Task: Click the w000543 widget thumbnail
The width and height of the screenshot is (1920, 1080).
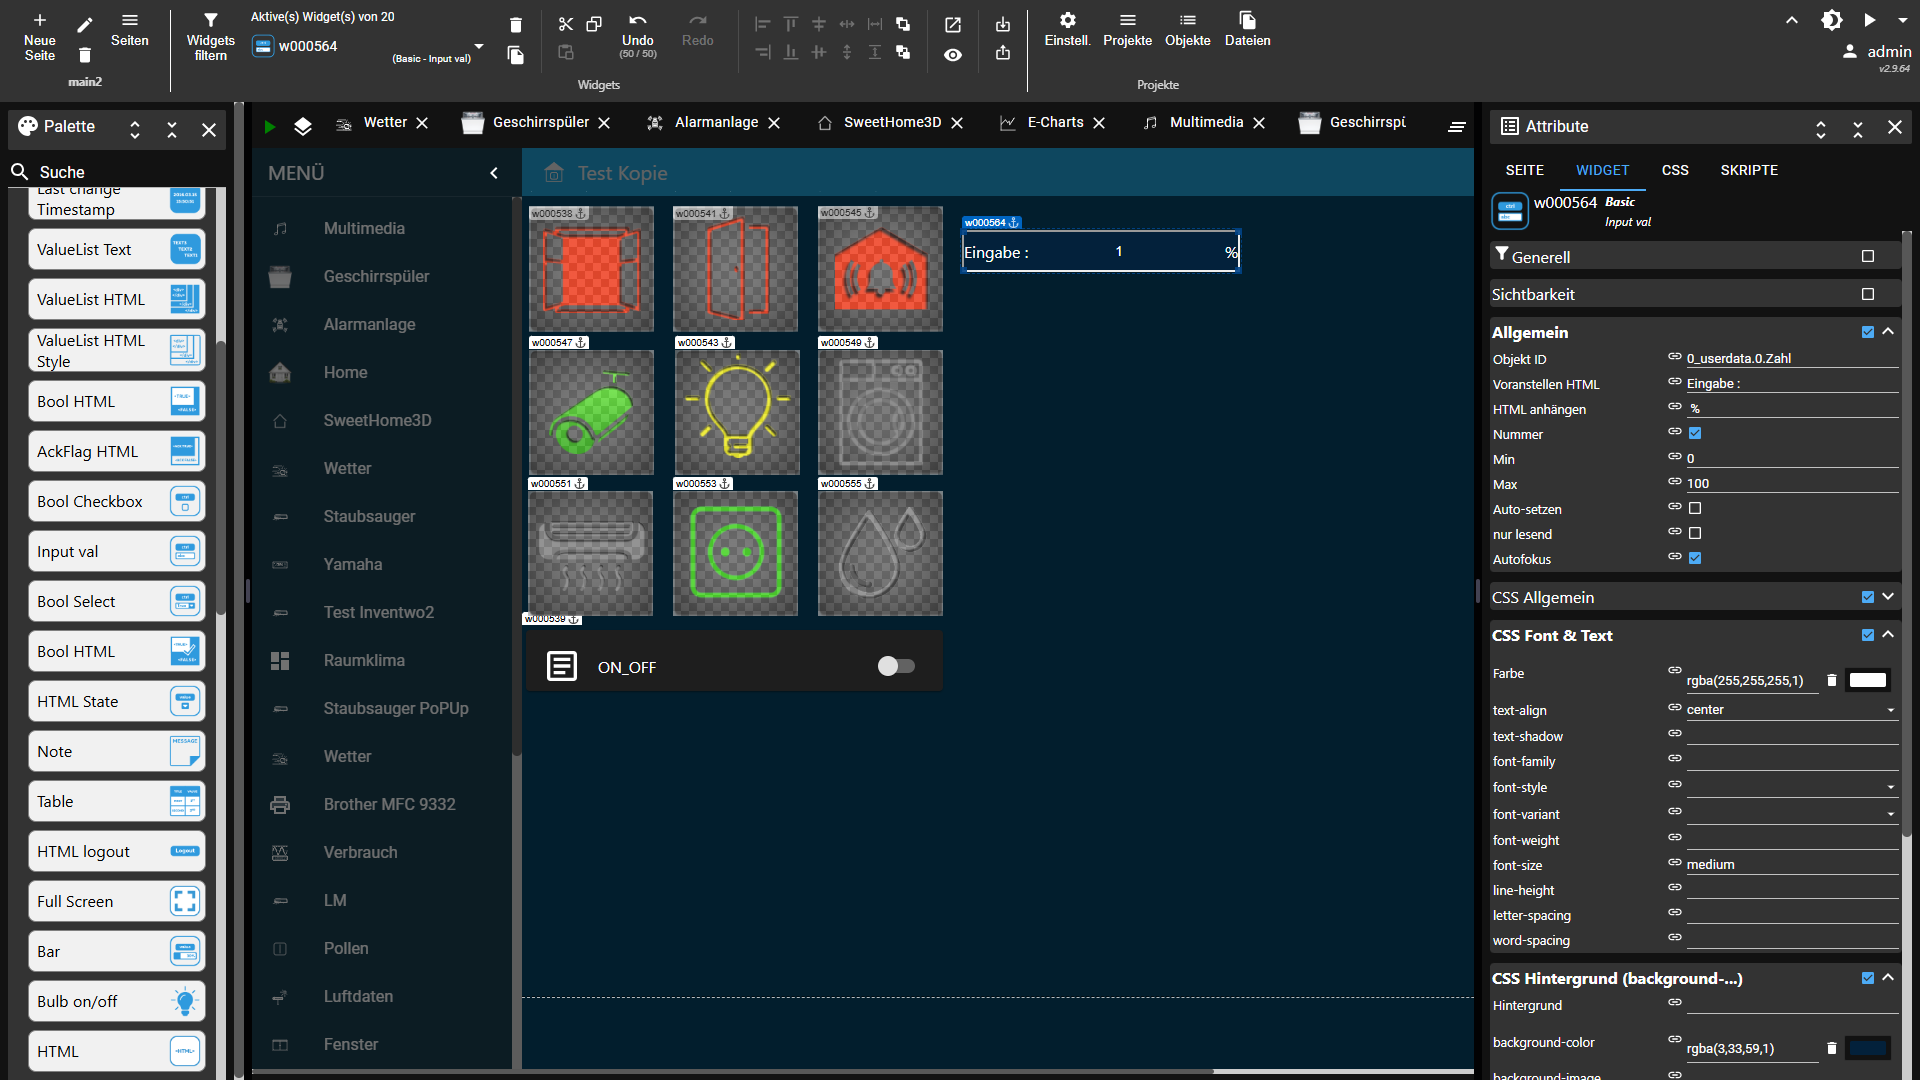Action: (x=735, y=411)
